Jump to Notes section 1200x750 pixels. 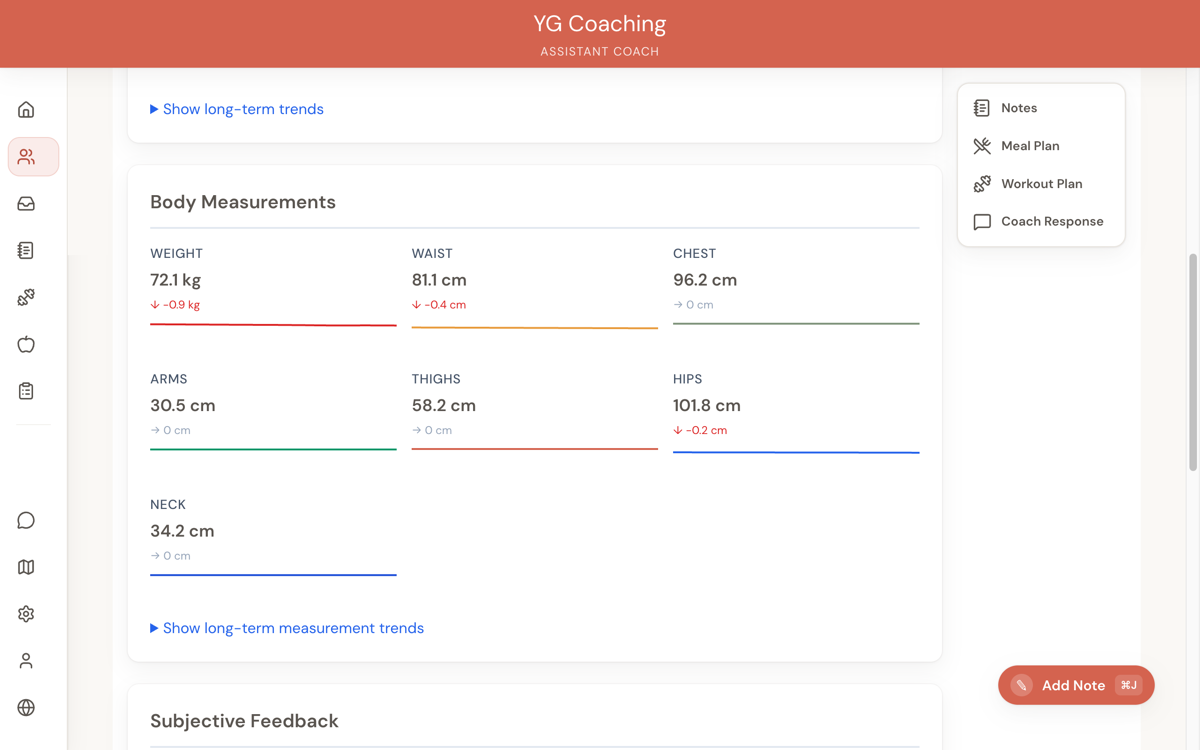pos(1018,108)
